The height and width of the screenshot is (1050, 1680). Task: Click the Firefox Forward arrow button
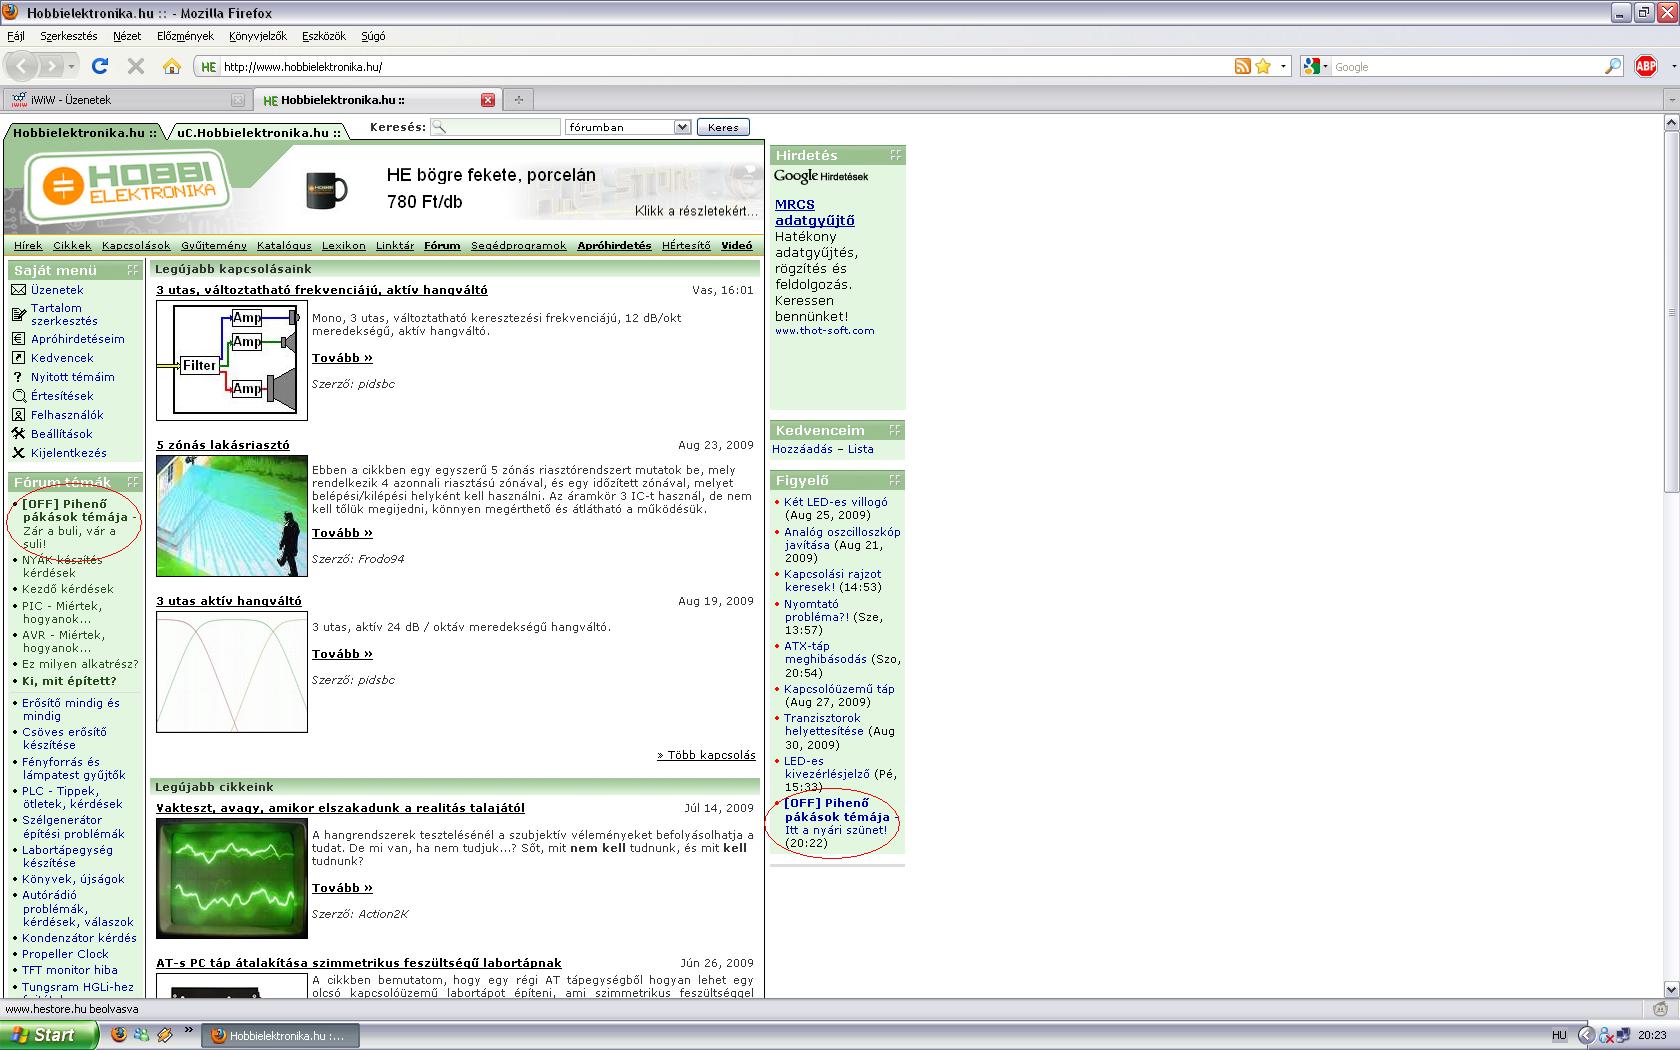(x=51, y=67)
